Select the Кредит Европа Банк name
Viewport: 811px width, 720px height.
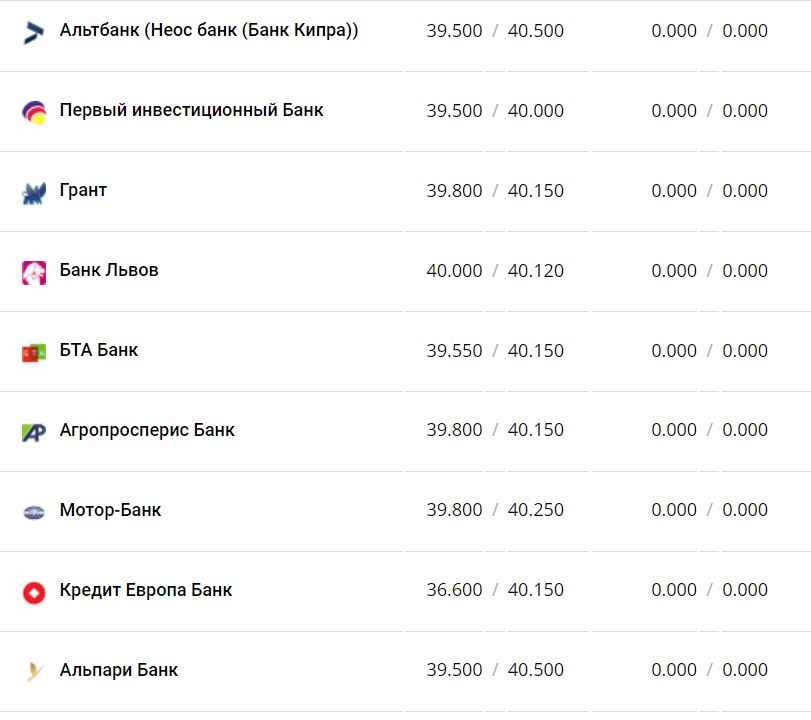click(x=146, y=591)
